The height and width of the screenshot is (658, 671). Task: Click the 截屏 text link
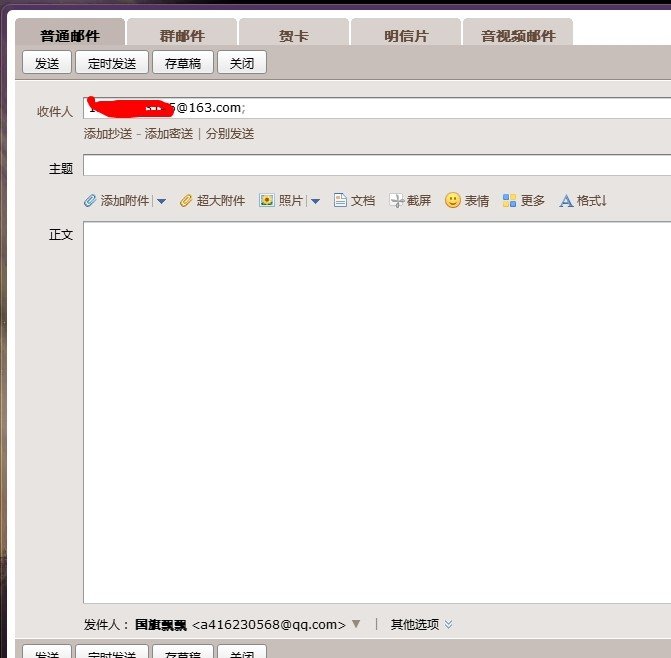coord(419,200)
